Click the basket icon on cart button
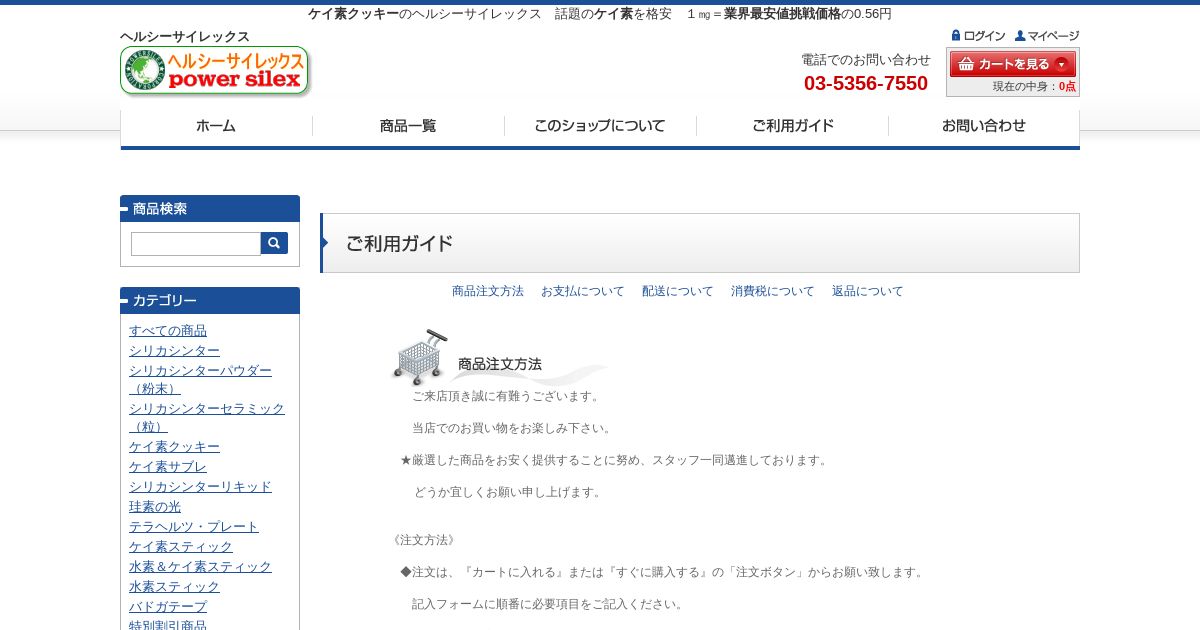 pyautogui.click(x=965, y=64)
